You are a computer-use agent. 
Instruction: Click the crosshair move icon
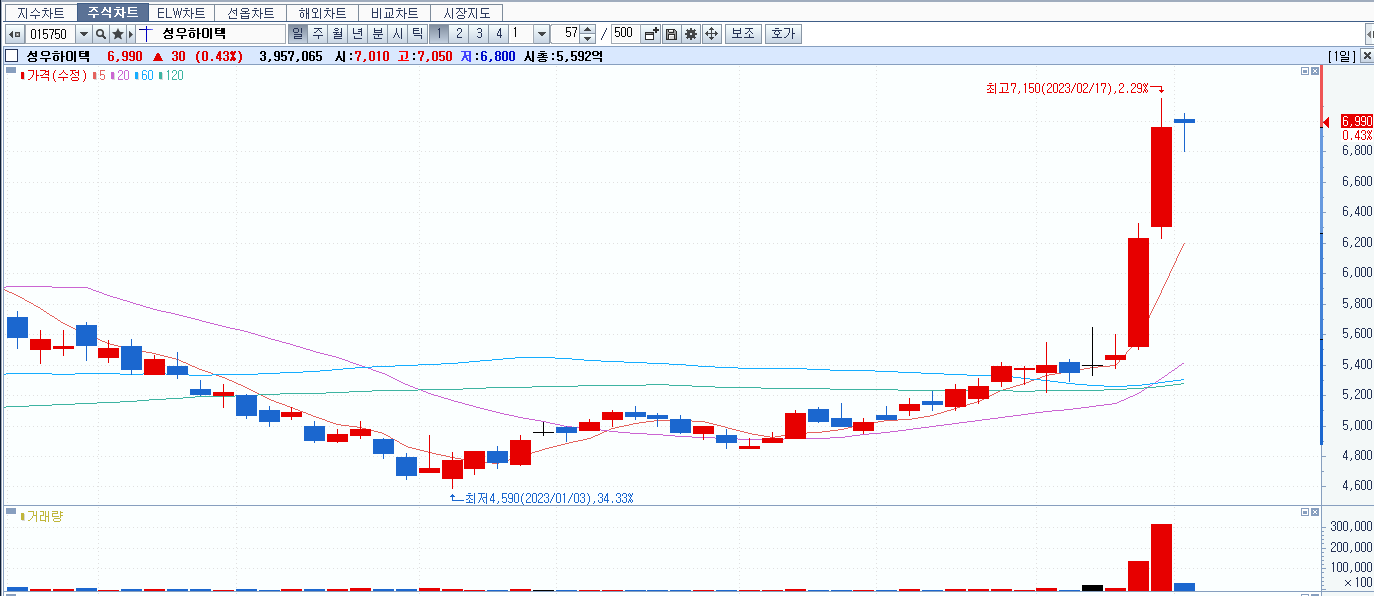tap(712, 34)
